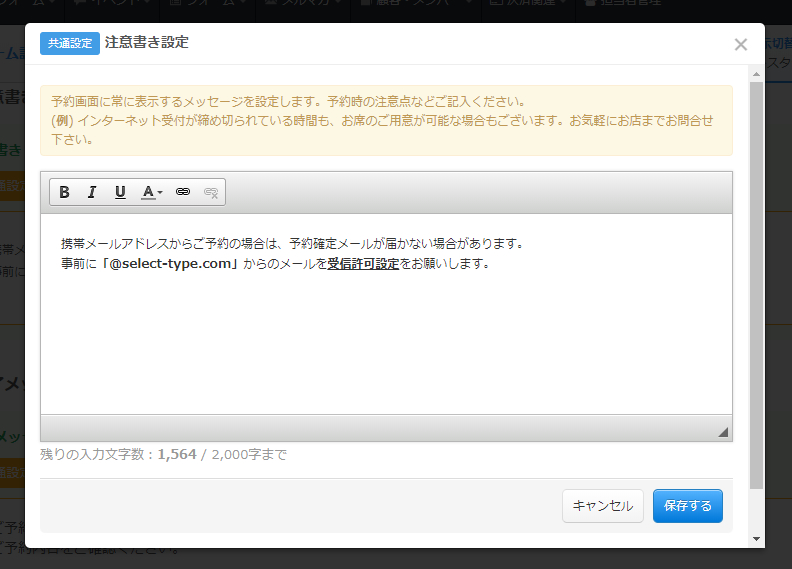The image size is (792, 569).
Task: Click the scrollbar up arrow
Action: 757,73
